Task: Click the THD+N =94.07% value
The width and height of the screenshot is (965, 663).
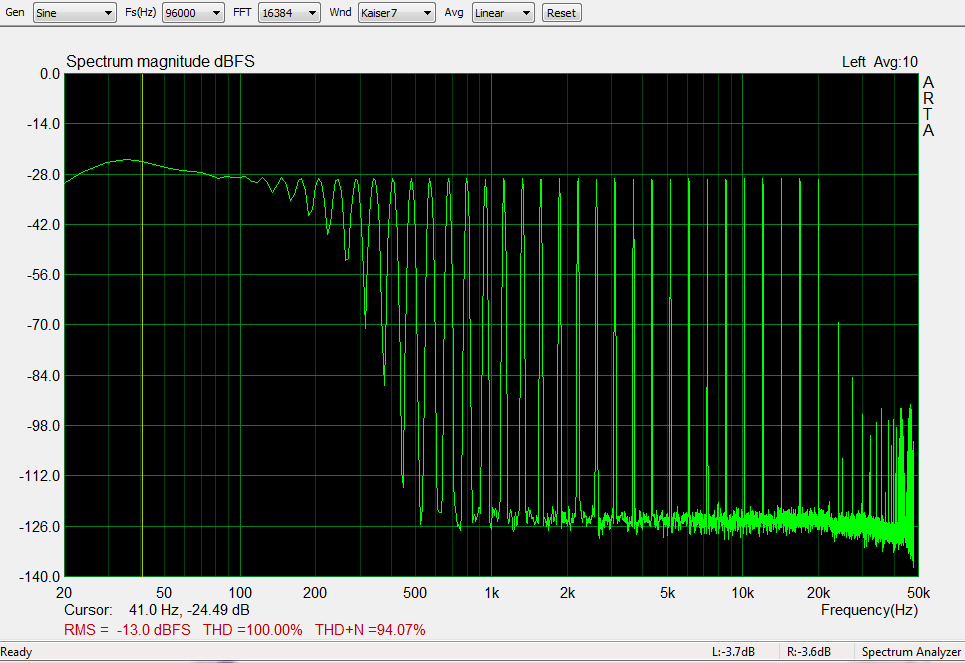Action: pos(370,630)
